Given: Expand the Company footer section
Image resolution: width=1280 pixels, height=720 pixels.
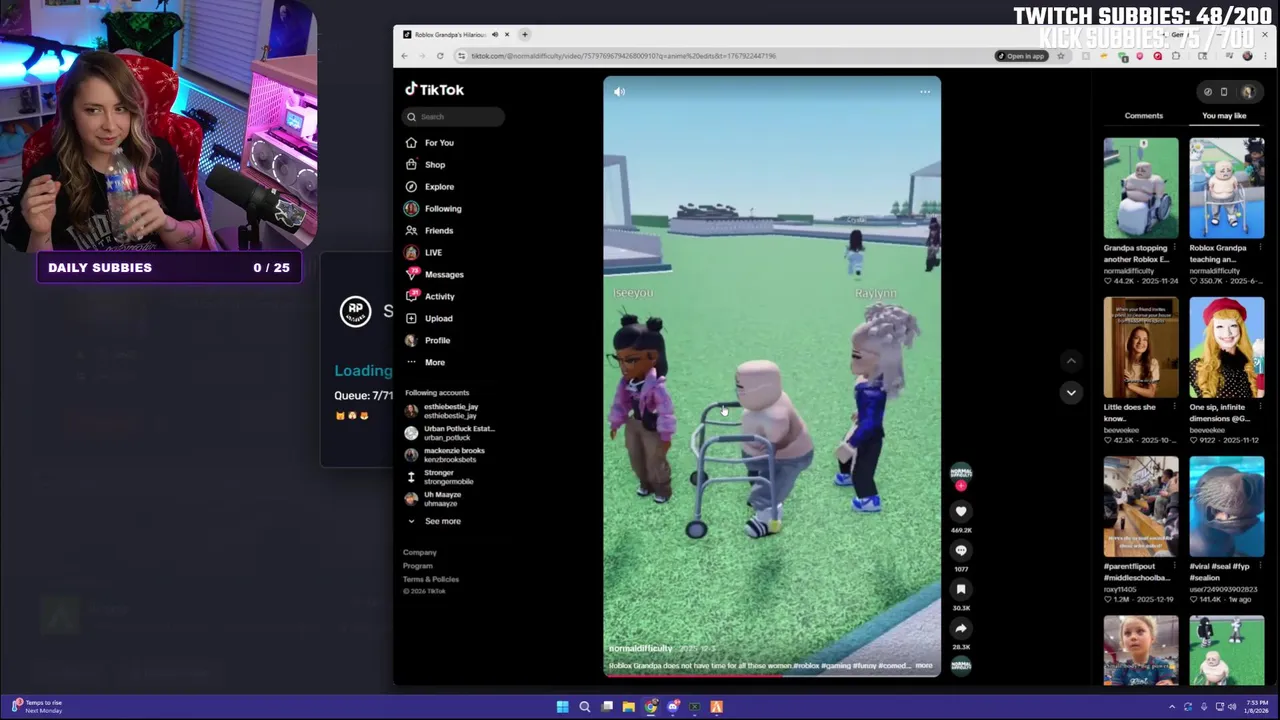Looking at the screenshot, I should point(420,552).
